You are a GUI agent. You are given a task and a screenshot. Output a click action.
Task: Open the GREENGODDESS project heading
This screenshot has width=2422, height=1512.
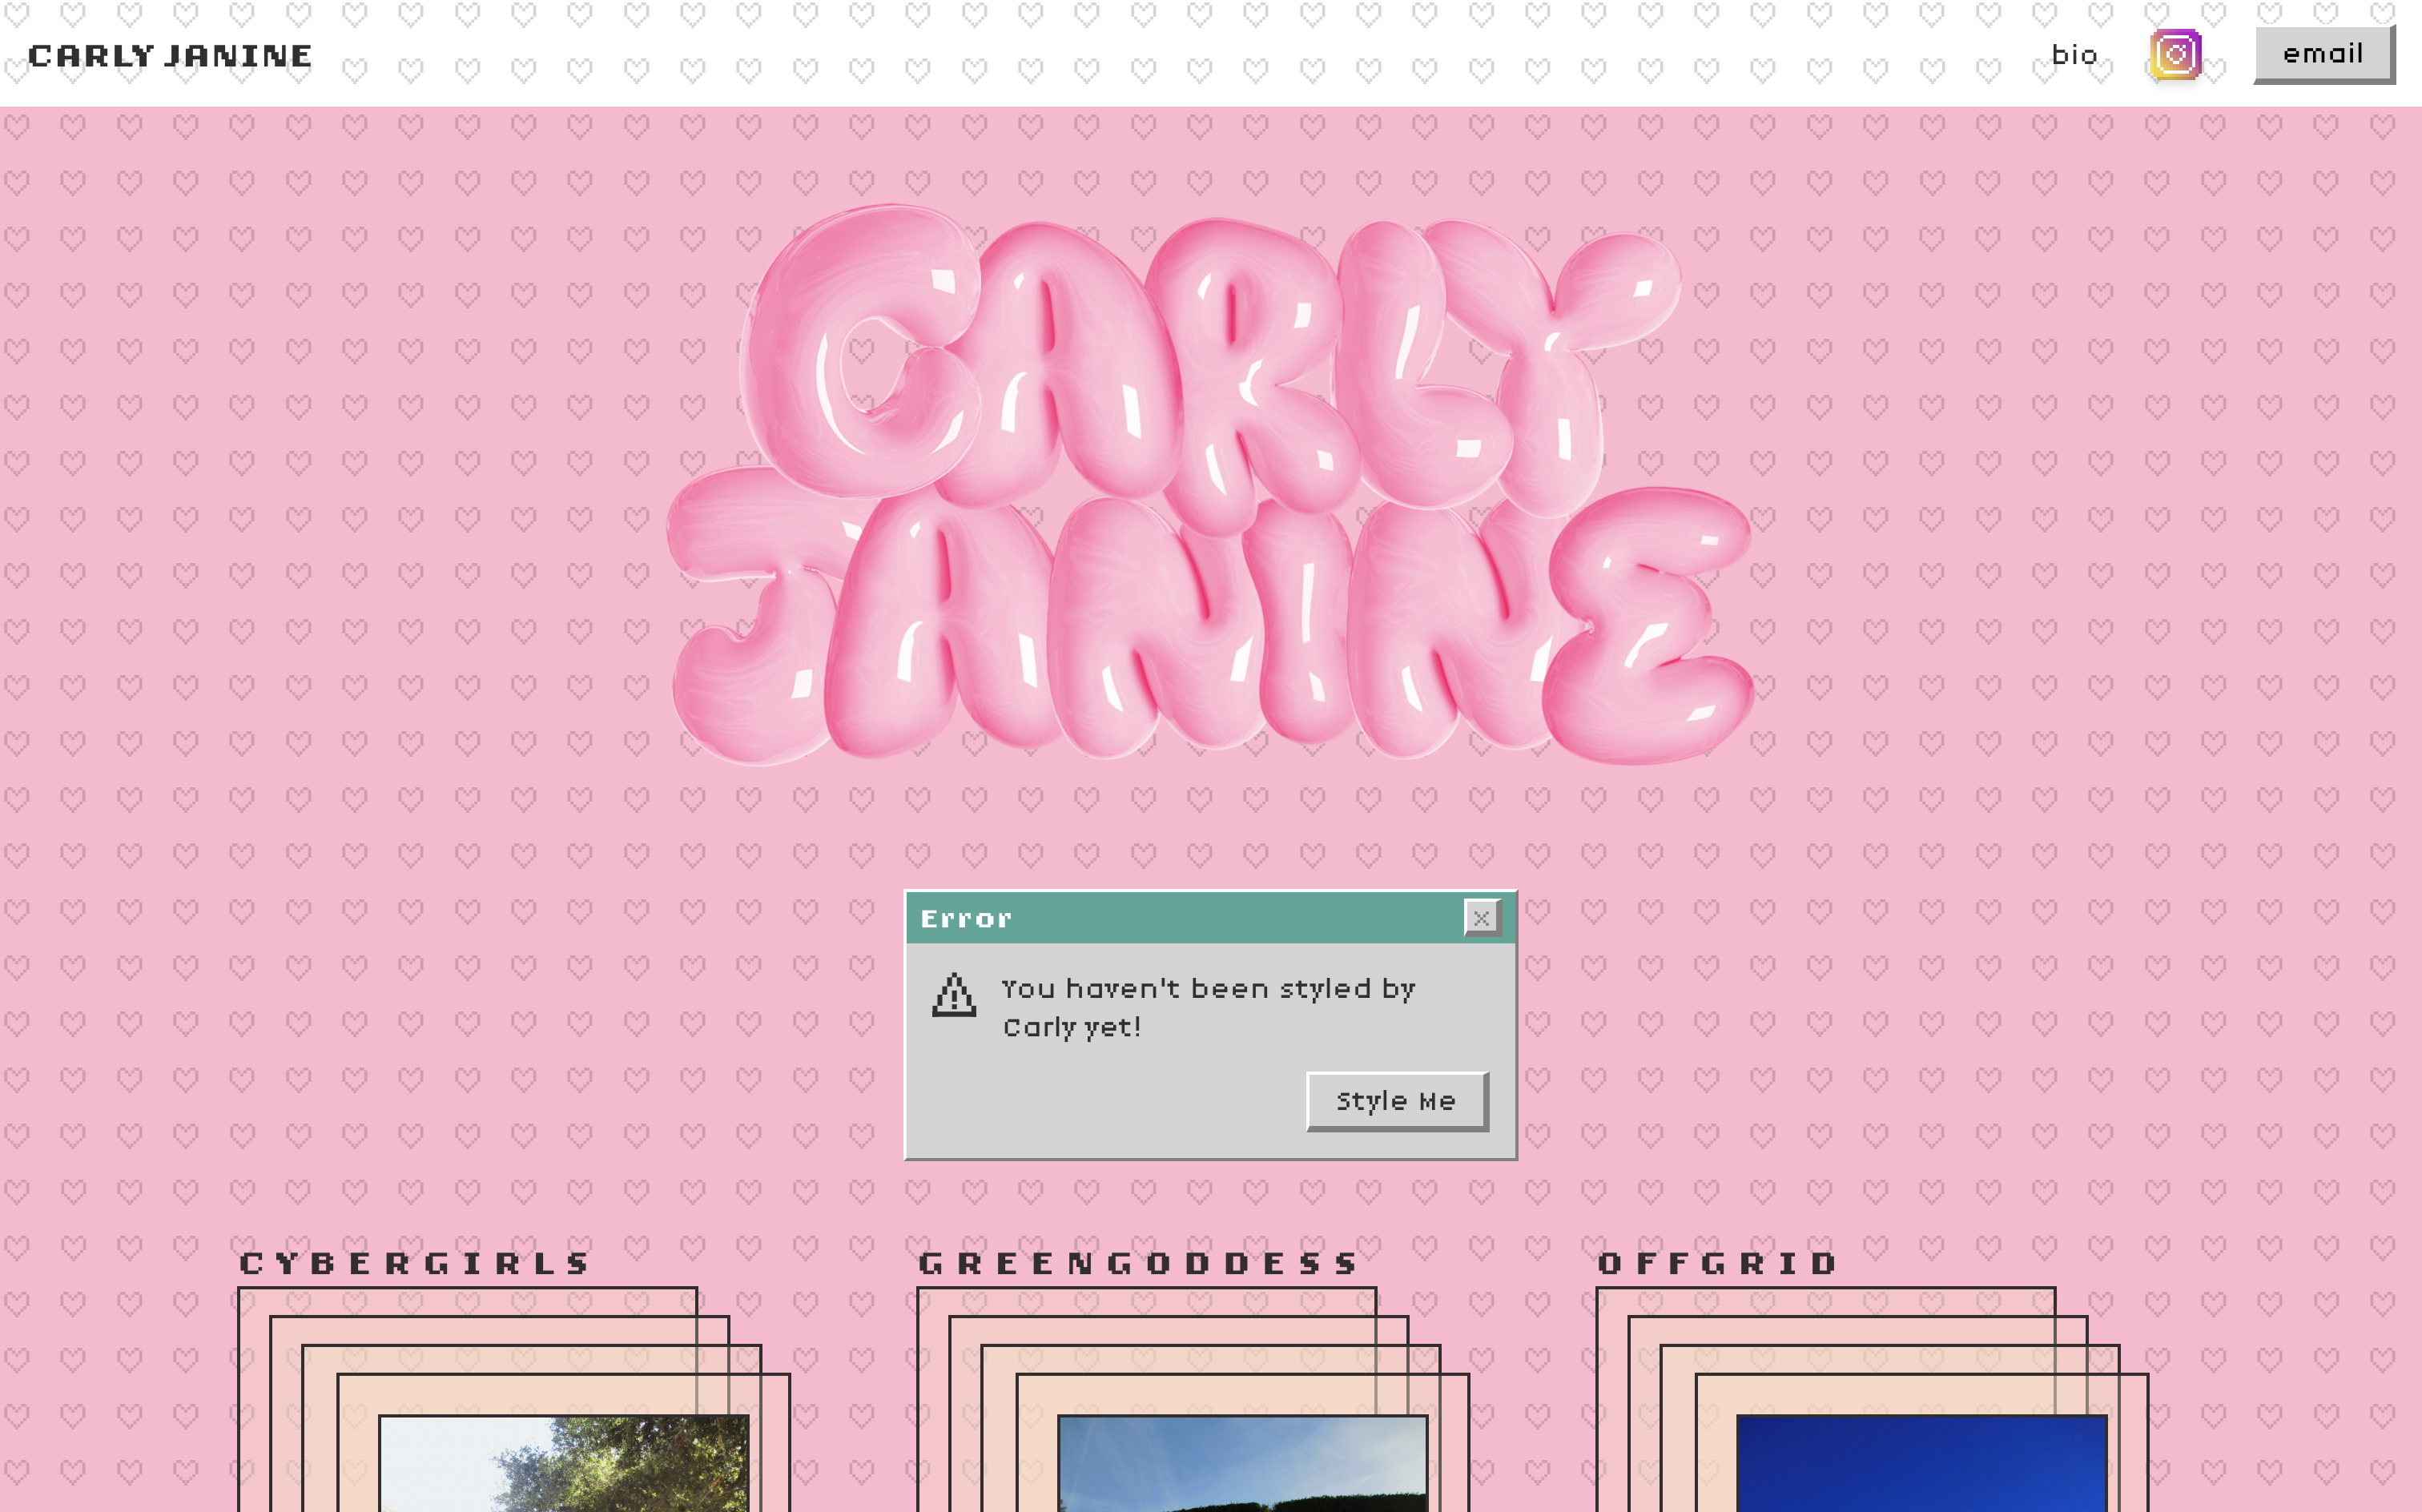pyautogui.click(x=1138, y=1264)
